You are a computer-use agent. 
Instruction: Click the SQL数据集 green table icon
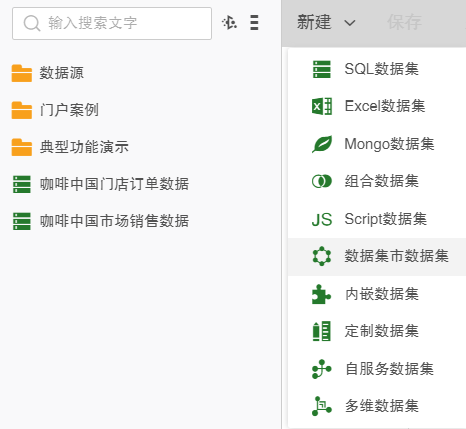point(322,69)
